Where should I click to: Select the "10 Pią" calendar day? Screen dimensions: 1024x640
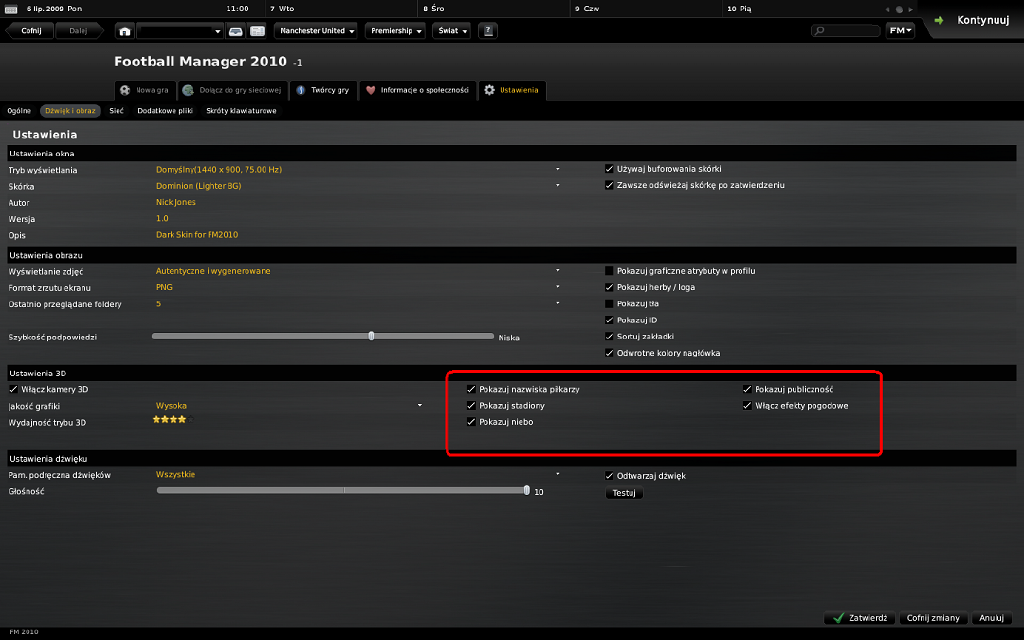pos(739,9)
